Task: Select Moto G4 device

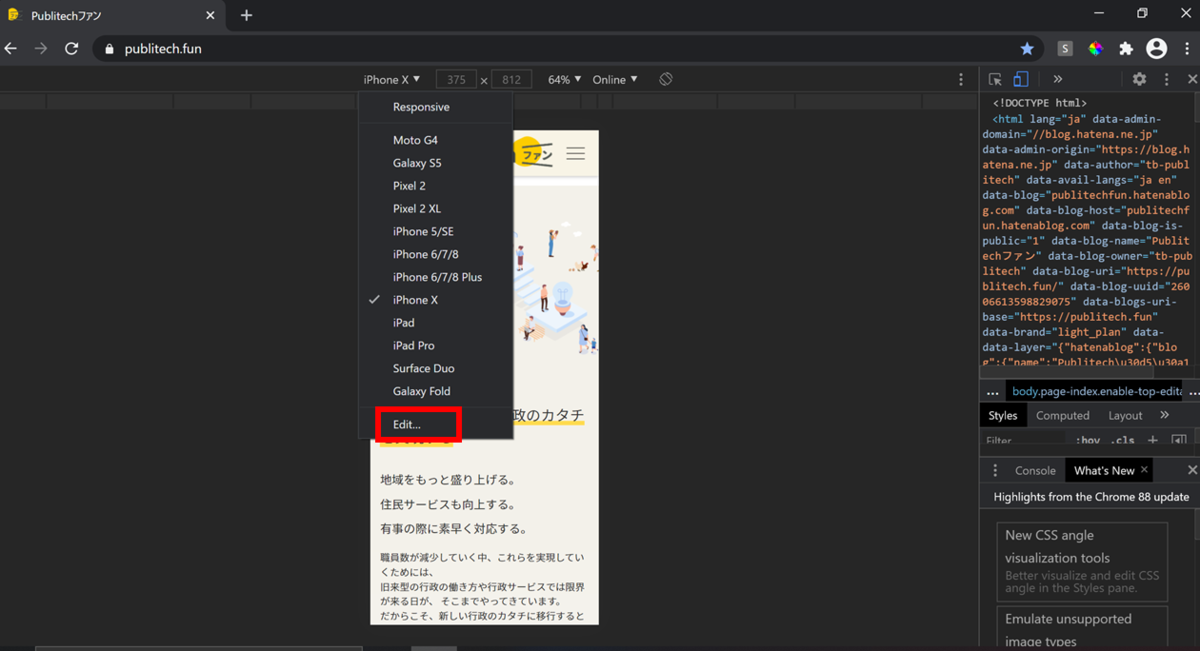Action: click(436, 140)
